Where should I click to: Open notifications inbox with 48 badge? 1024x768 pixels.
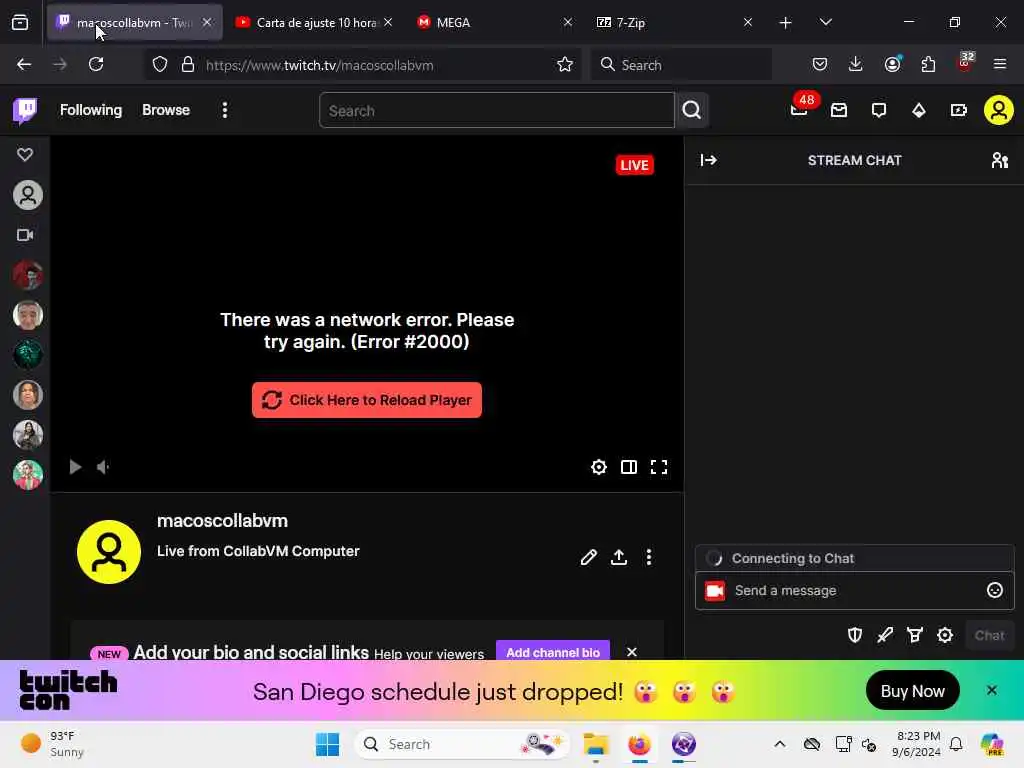click(x=800, y=108)
